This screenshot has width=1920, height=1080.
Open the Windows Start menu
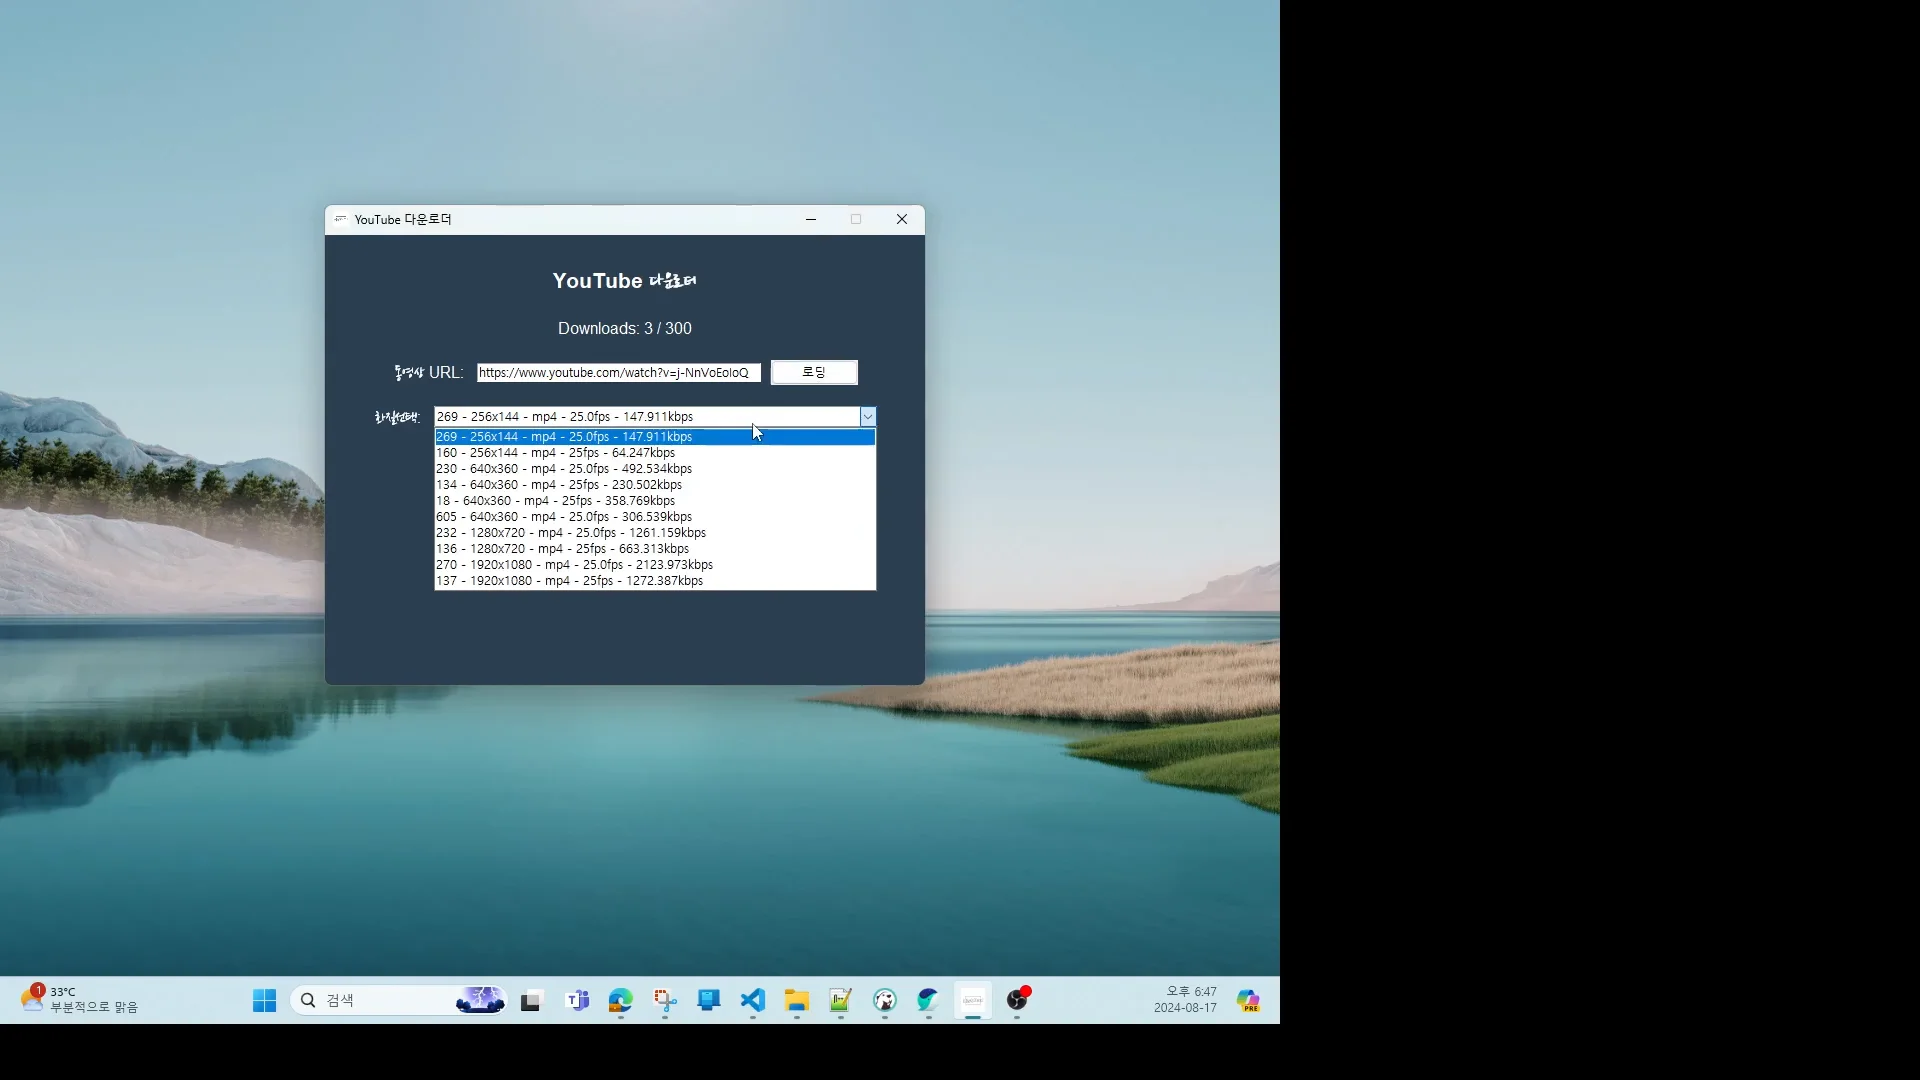[x=264, y=1000]
